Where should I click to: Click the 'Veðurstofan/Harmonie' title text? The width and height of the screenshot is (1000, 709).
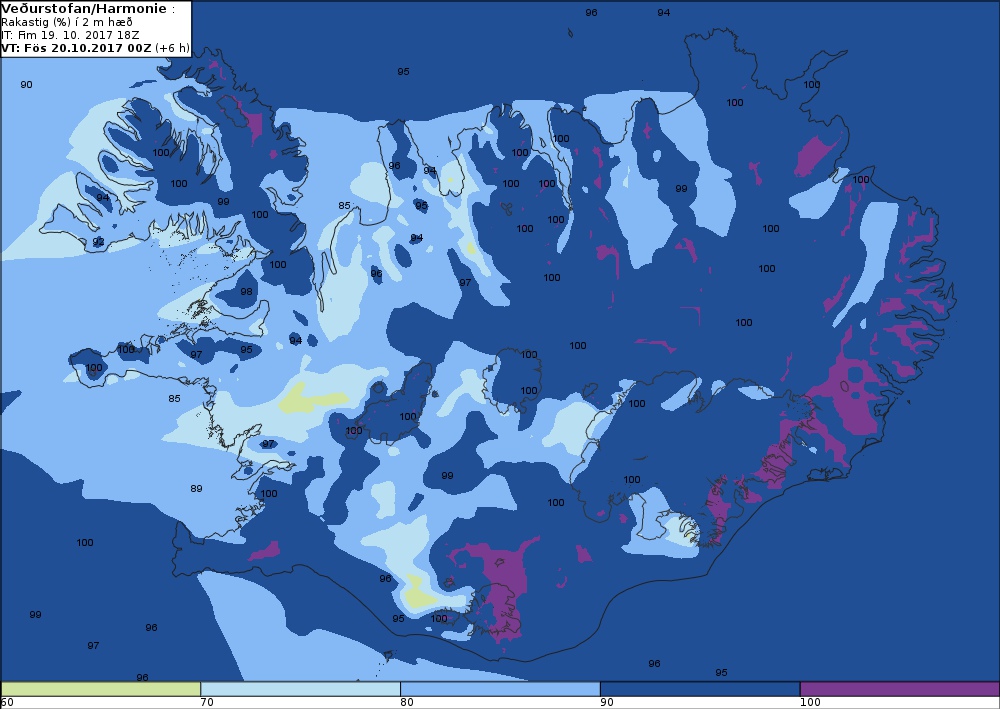click(84, 9)
